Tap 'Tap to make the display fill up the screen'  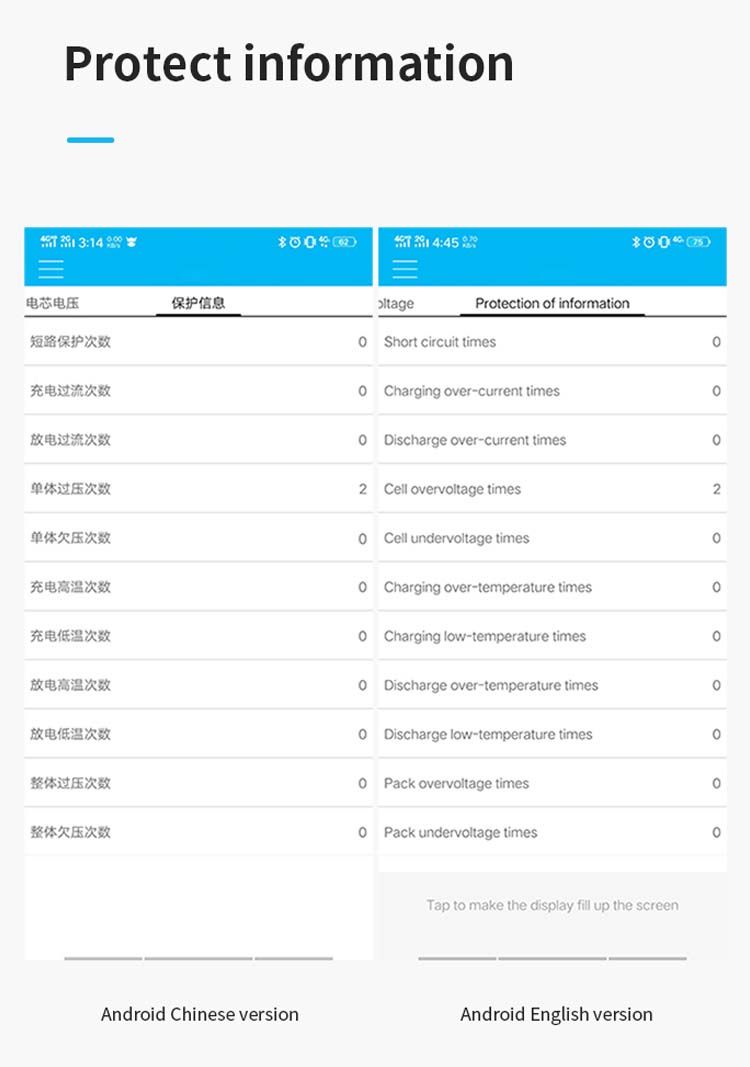[552, 905]
